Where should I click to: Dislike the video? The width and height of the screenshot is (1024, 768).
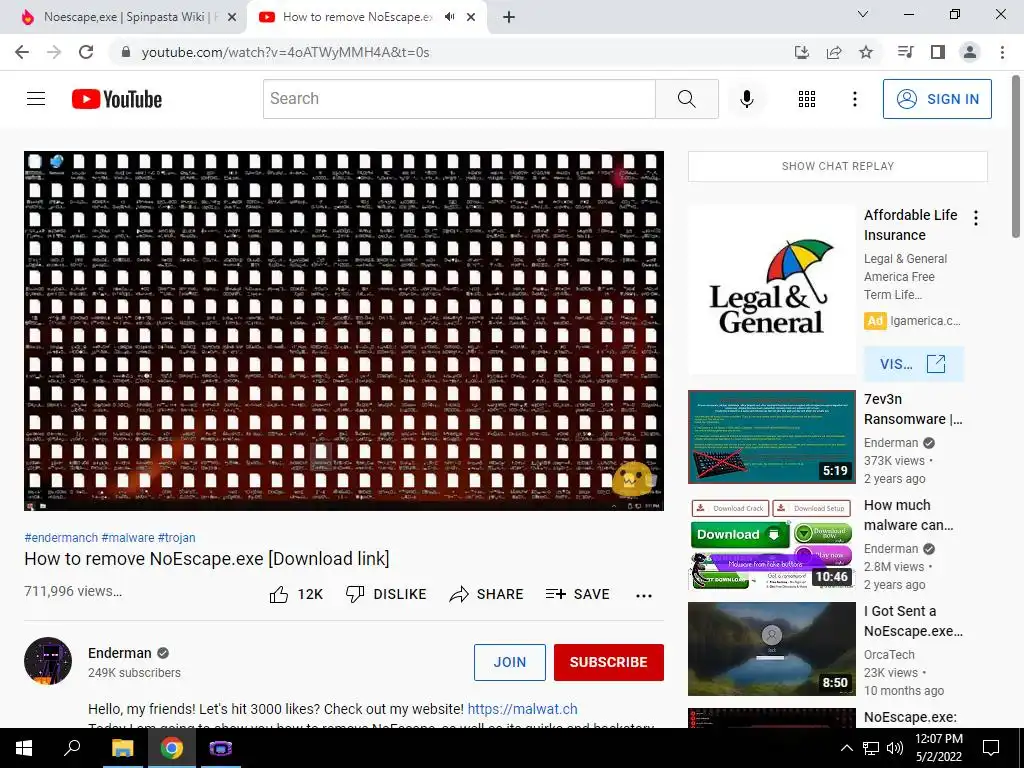click(x=386, y=594)
